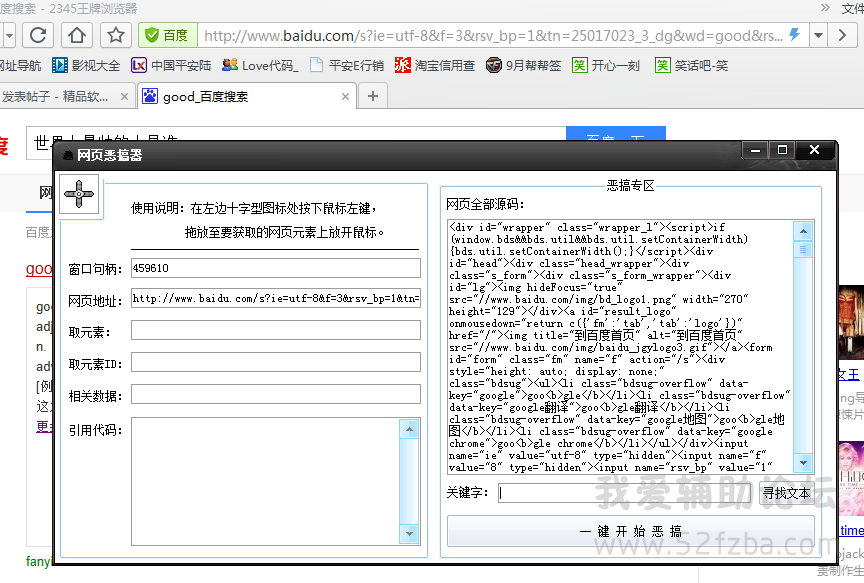Screen dimensions: 864x583
Task: Open 平安E行销 bookmark
Action: 347,66
